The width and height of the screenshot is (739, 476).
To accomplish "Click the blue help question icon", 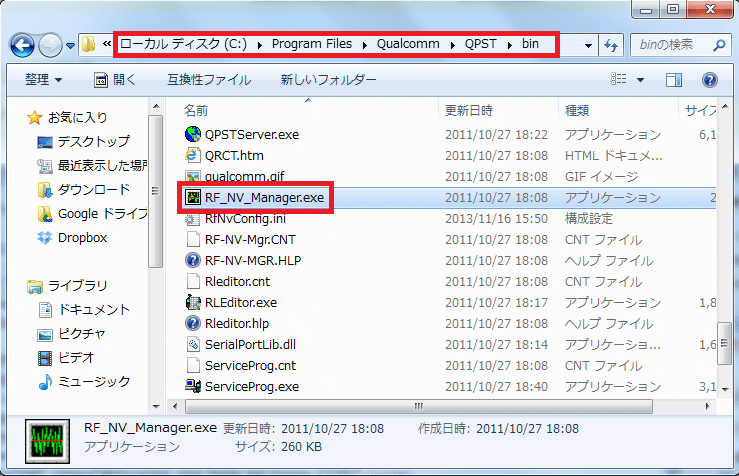I will pyautogui.click(x=709, y=80).
